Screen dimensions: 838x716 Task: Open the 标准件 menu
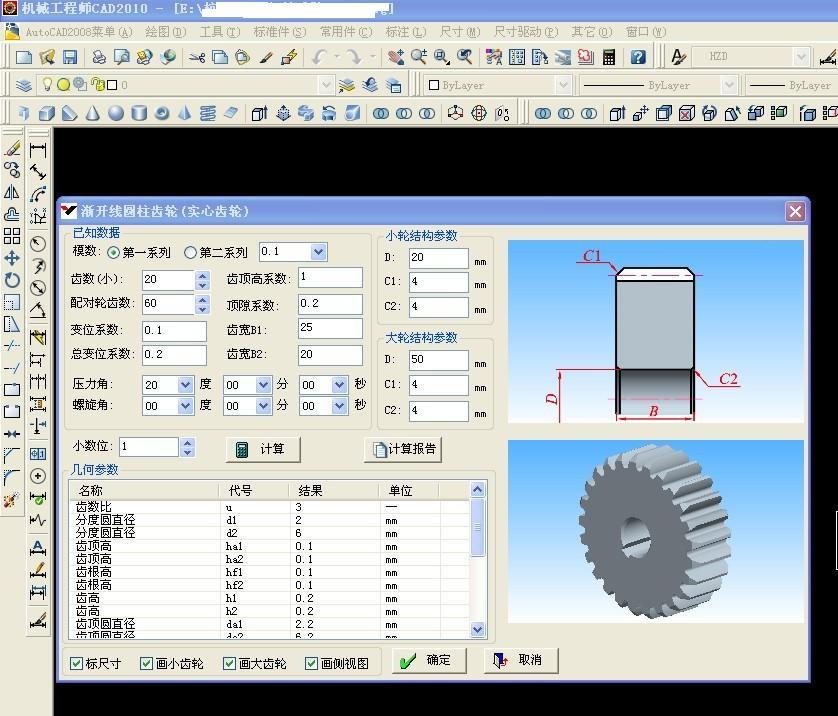(279, 32)
